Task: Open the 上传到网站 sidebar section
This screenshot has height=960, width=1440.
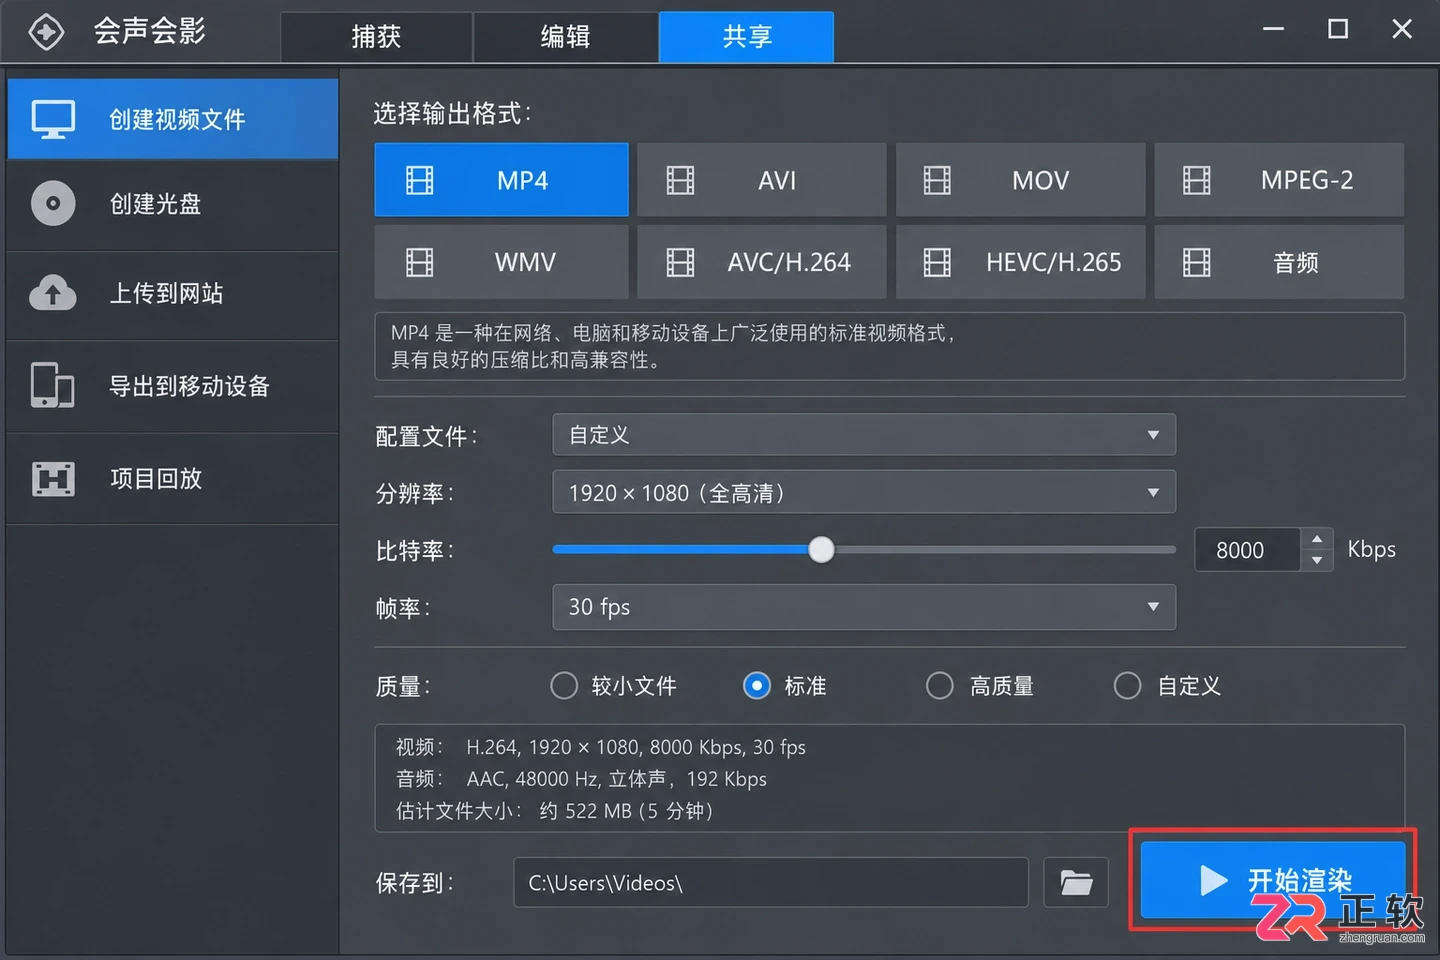Action: click(173, 294)
